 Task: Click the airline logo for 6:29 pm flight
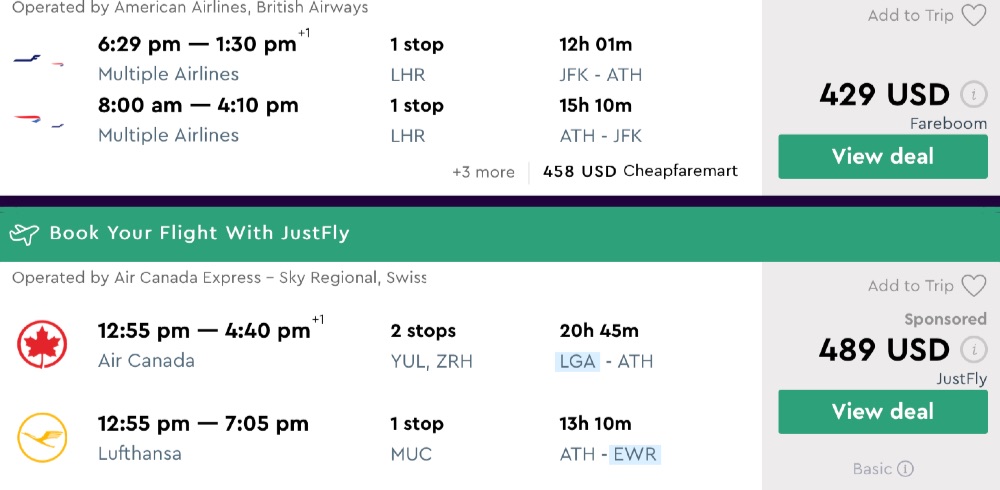(39, 60)
